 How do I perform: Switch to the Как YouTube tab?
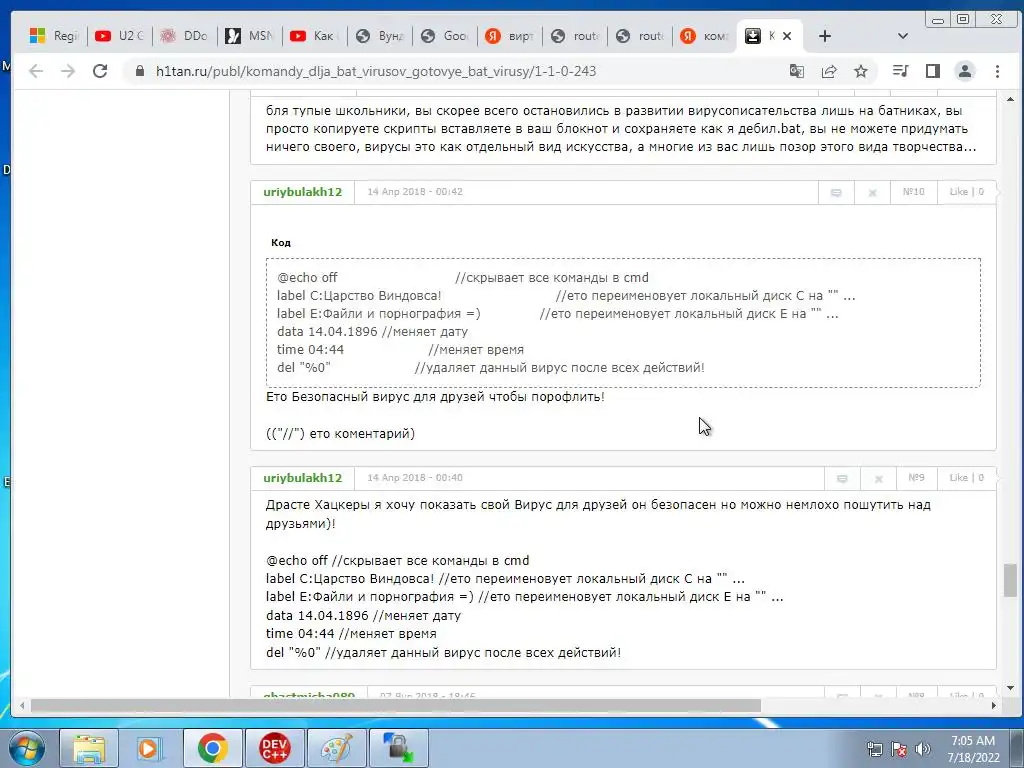coord(314,36)
